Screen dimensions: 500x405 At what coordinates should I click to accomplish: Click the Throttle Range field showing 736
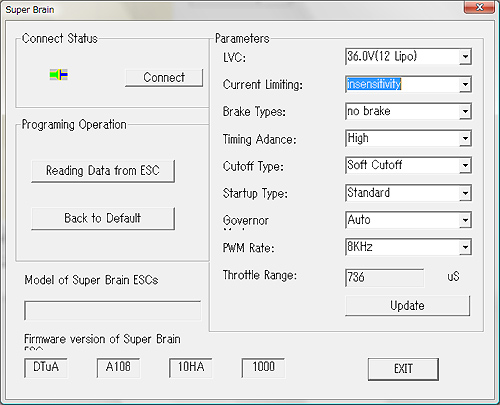(385, 278)
